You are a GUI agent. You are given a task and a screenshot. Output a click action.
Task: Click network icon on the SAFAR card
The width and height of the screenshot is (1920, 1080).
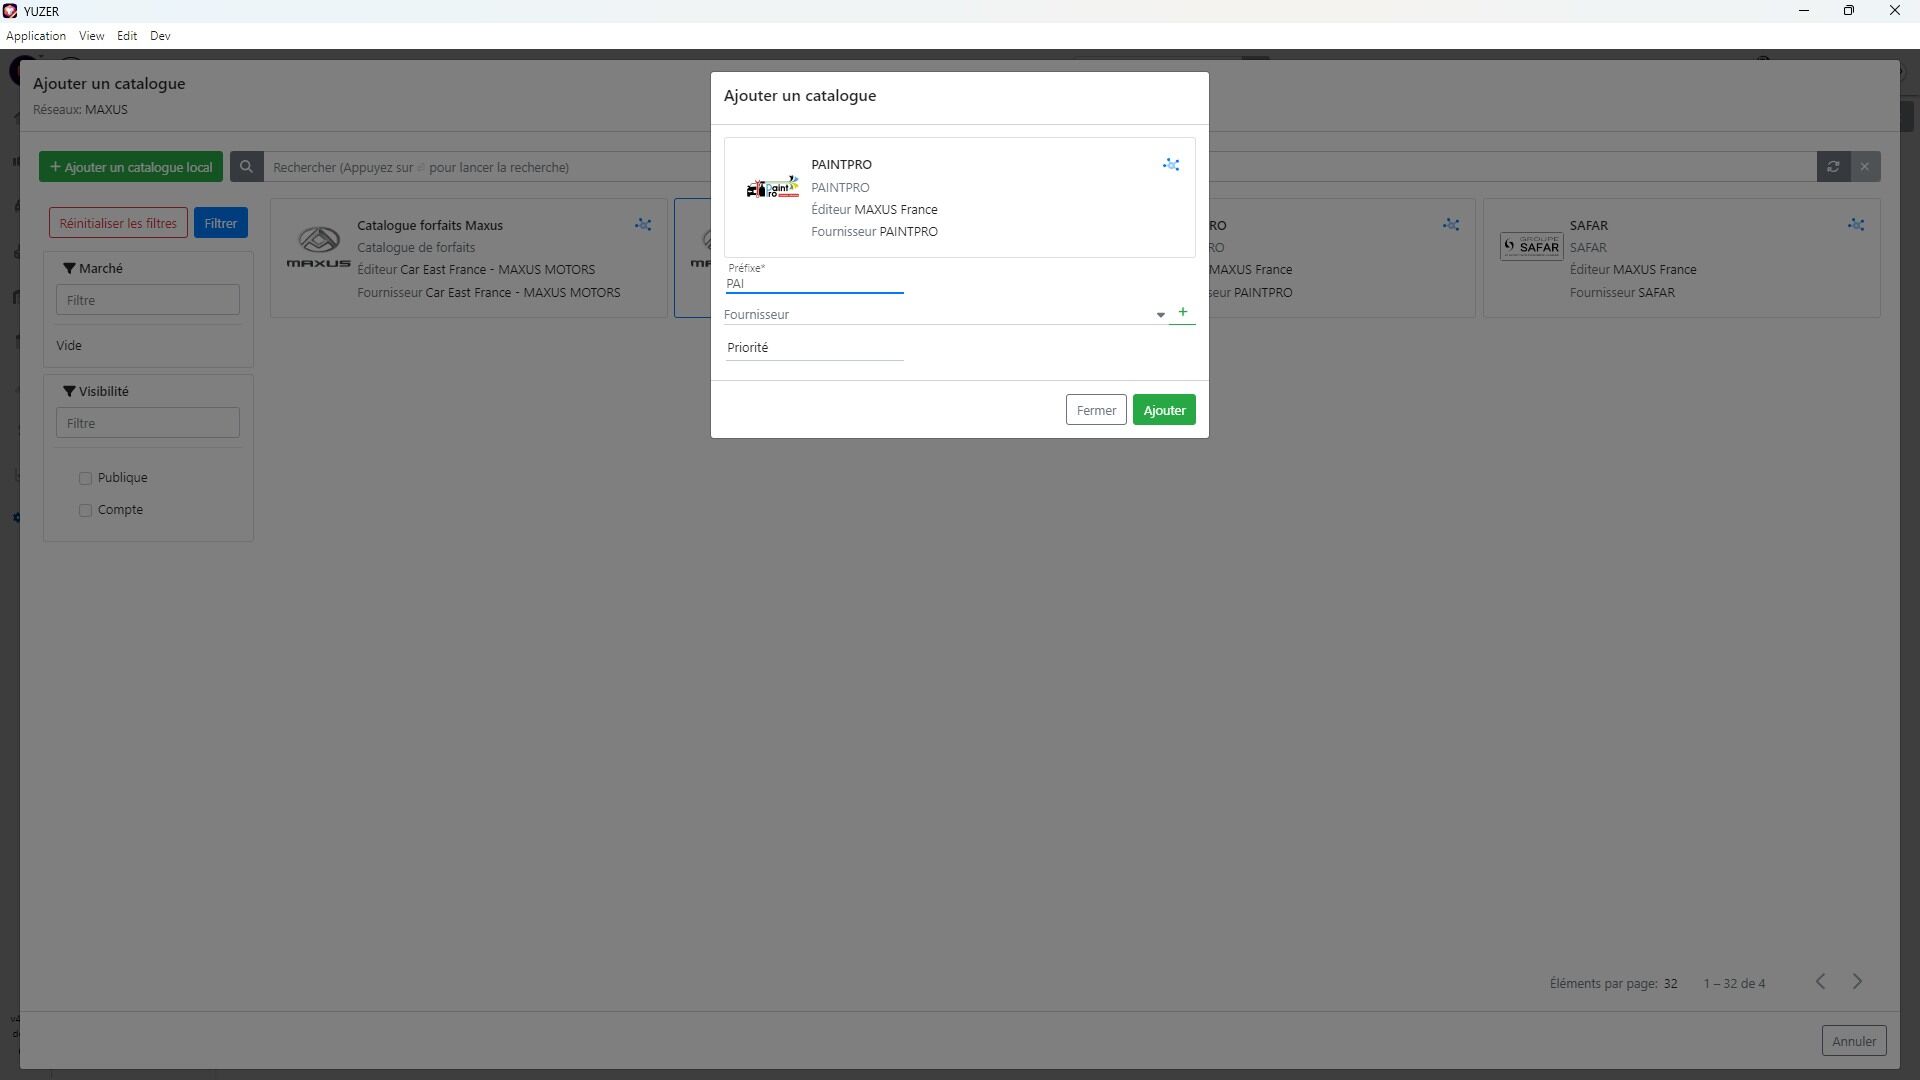click(x=1856, y=225)
